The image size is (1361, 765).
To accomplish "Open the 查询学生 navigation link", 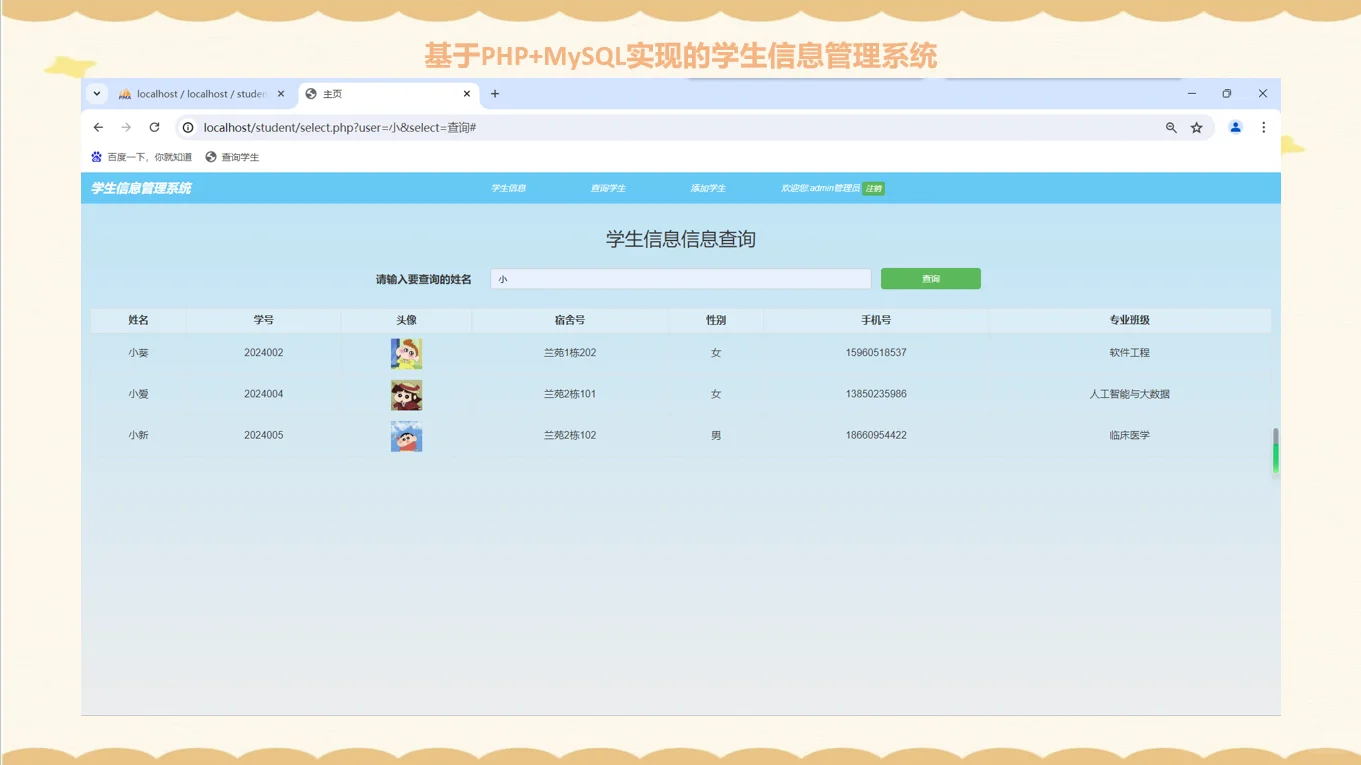I will pyautogui.click(x=608, y=188).
